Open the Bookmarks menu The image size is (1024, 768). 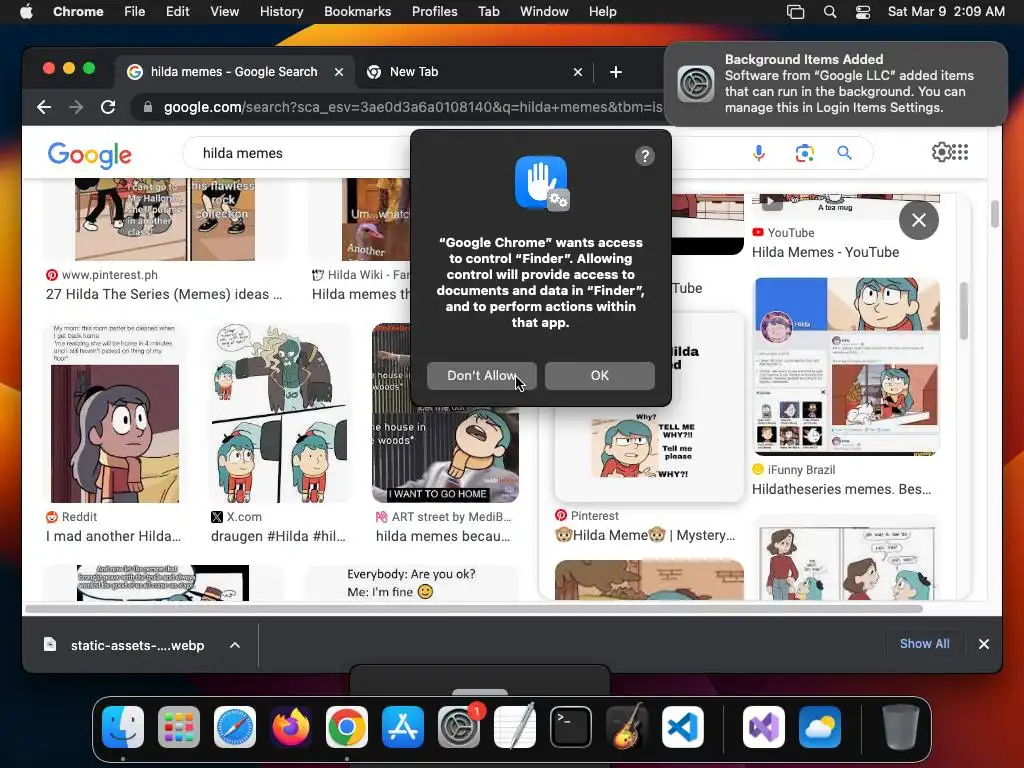tap(357, 12)
